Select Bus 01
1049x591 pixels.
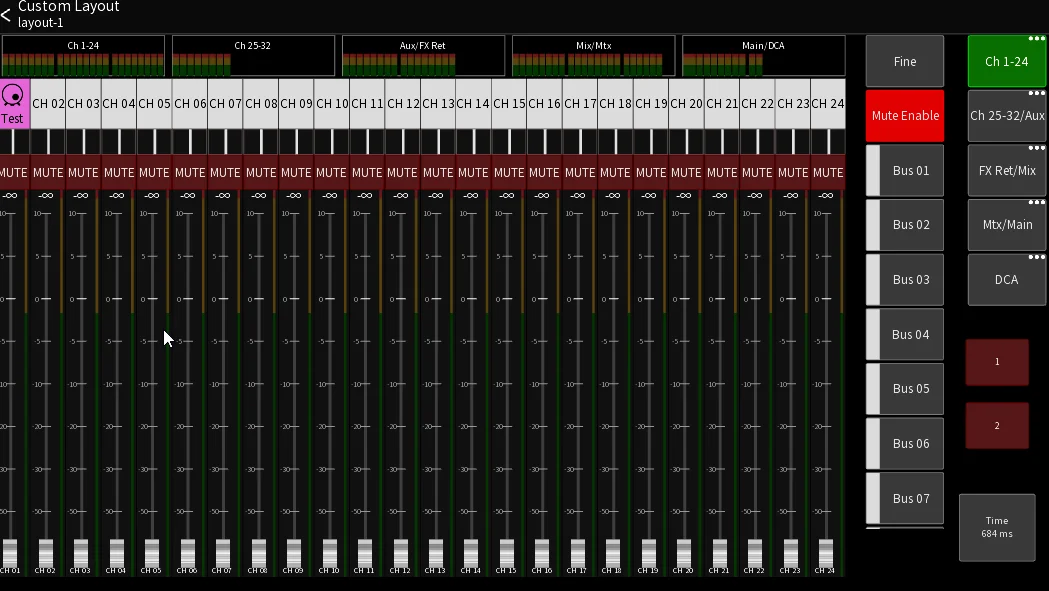pos(905,171)
